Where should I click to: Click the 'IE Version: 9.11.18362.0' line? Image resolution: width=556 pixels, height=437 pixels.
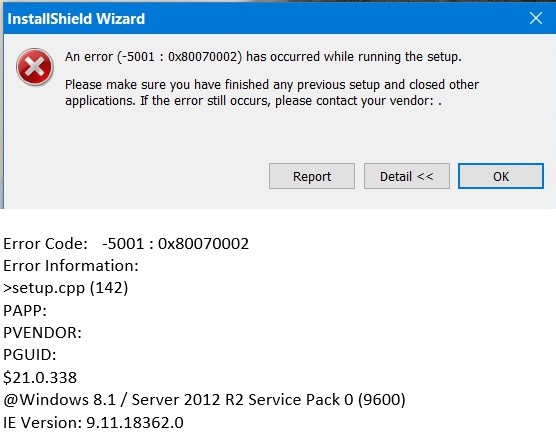[93, 422]
